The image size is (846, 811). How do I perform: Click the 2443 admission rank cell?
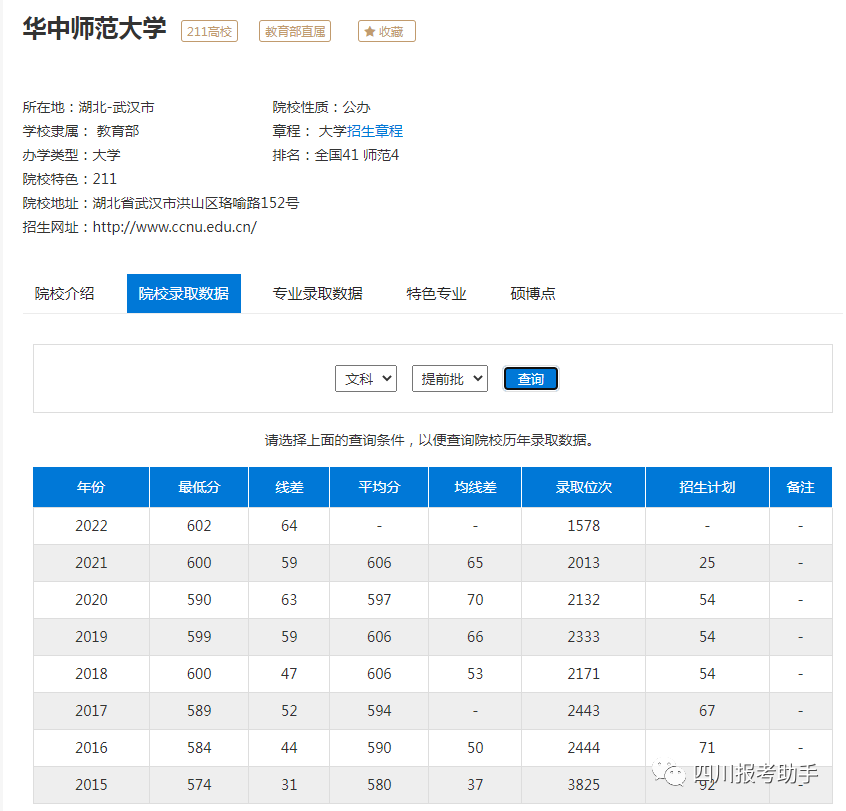point(584,711)
